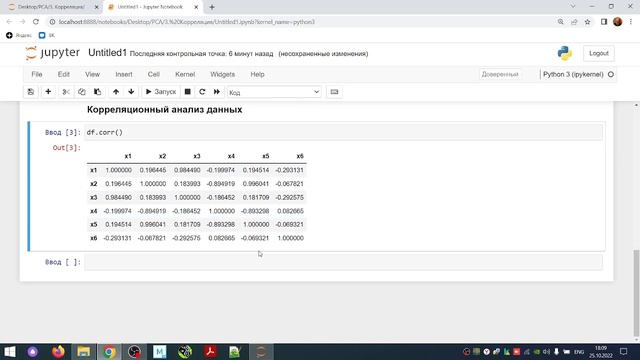
Task: Open the Insert menu
Action: pyautogui.click(x=124, y=74)
